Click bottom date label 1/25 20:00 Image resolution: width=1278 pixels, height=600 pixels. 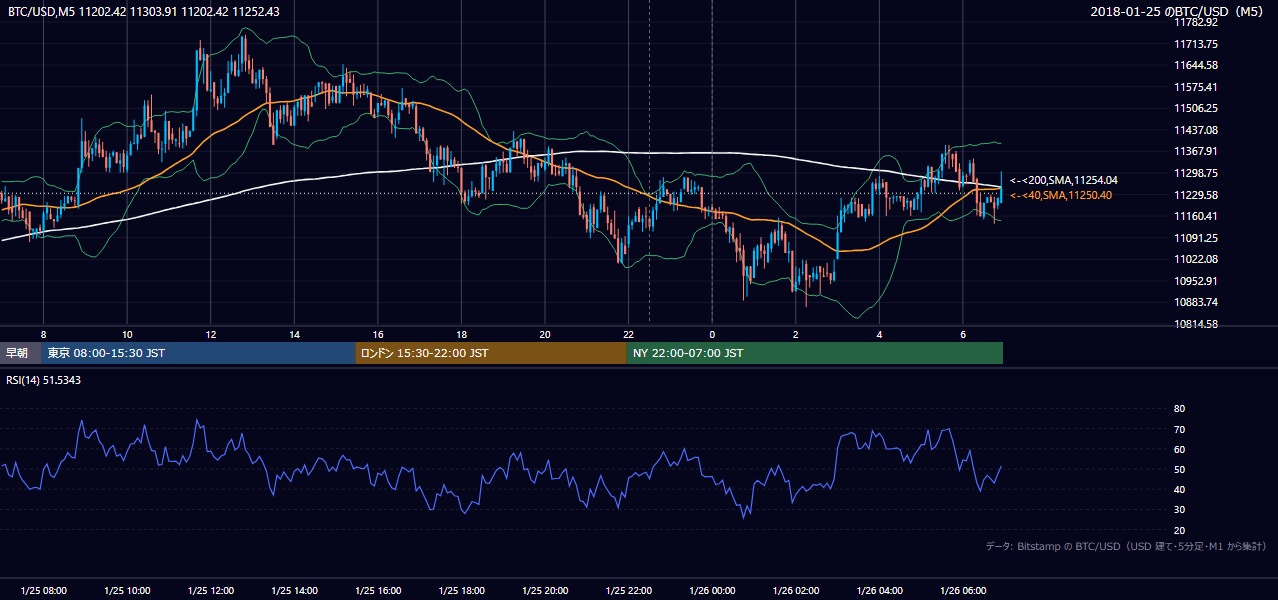(x=545, y=591)
